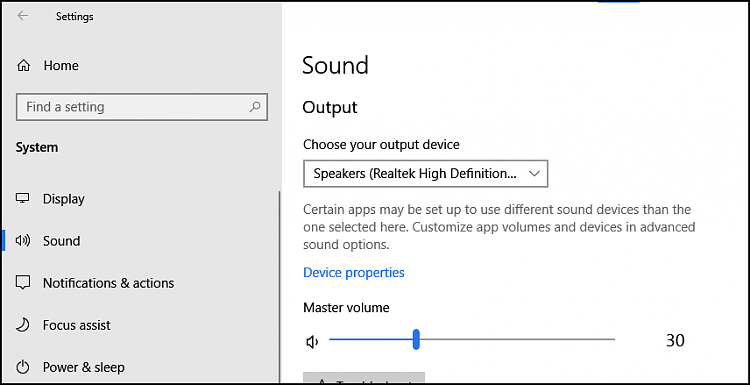Click the back arrow in Settings header
The image size is (750, 385).
[x=22, y=16]
